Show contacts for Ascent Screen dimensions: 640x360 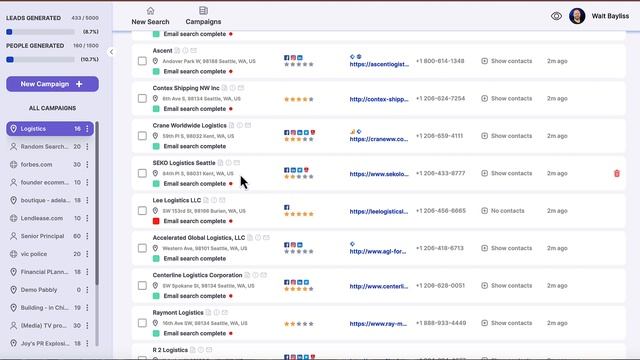507,61
